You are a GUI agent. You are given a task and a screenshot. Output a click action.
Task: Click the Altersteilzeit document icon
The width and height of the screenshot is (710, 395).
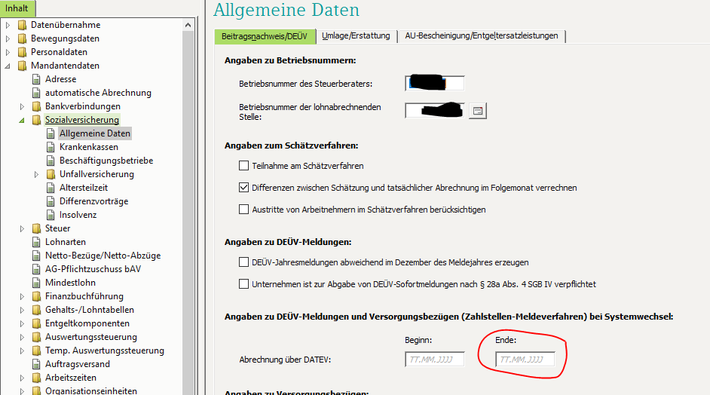[51, 188]
